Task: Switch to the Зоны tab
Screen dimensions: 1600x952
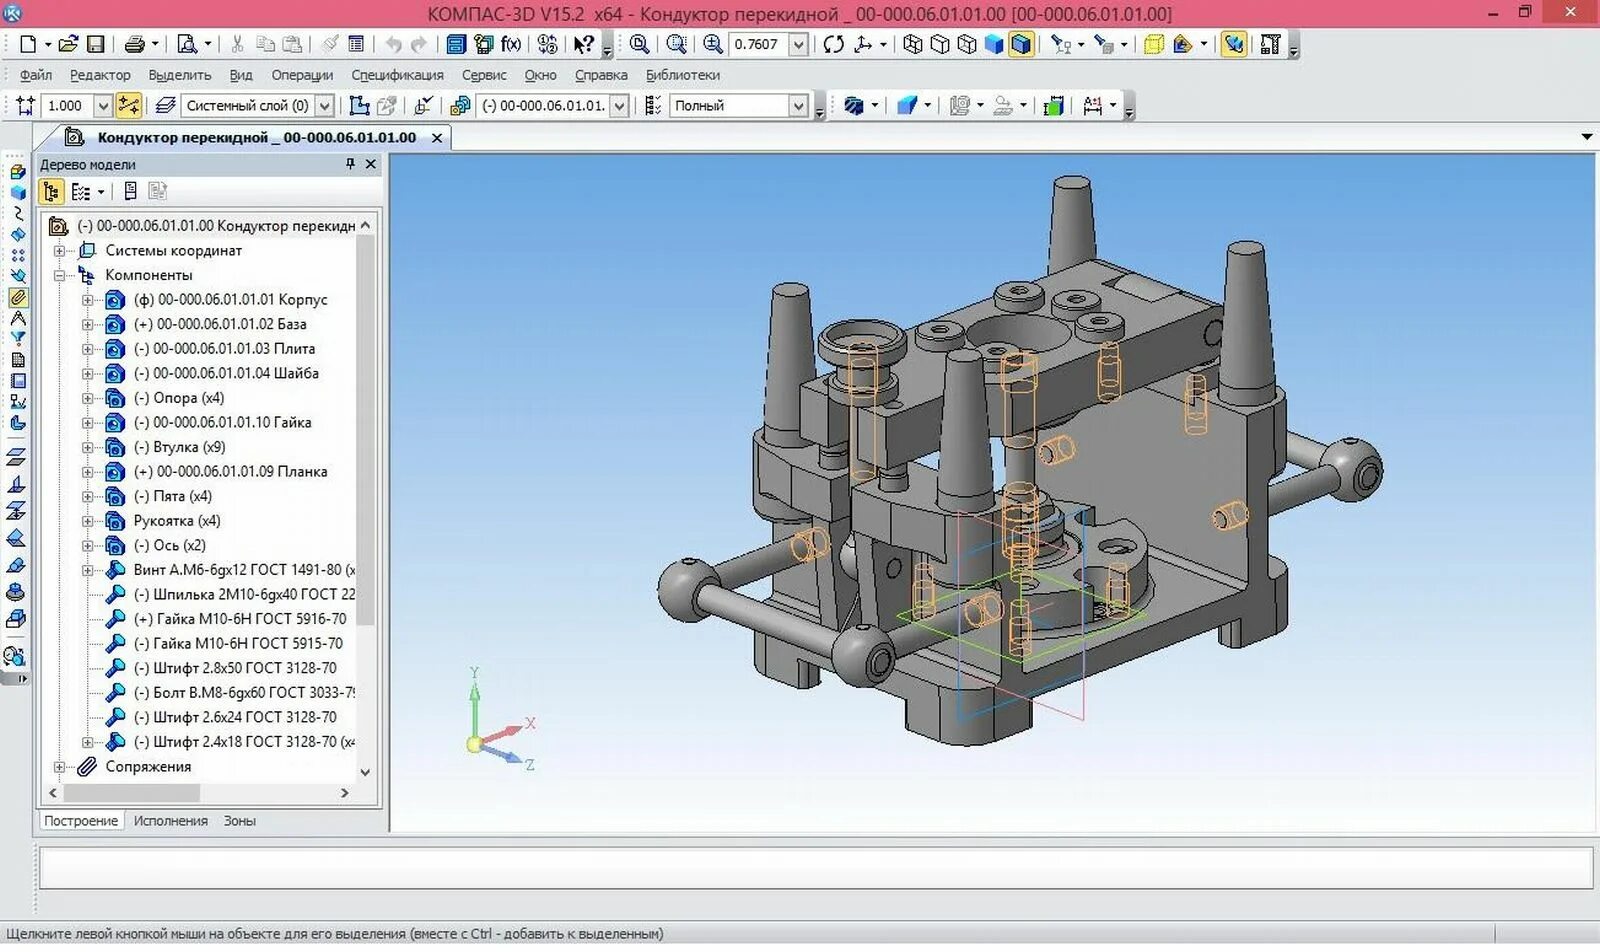Action: coord(239,821)
